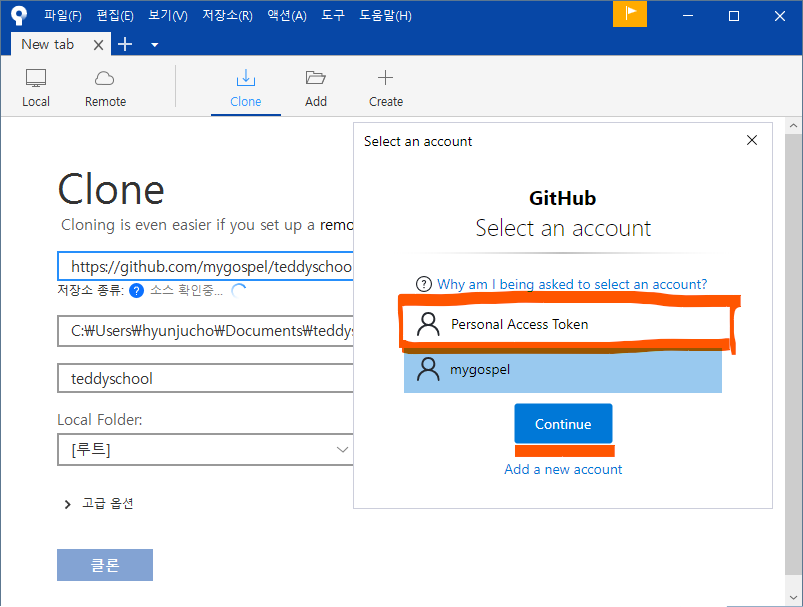Click the 클론 button

point(104,565)
